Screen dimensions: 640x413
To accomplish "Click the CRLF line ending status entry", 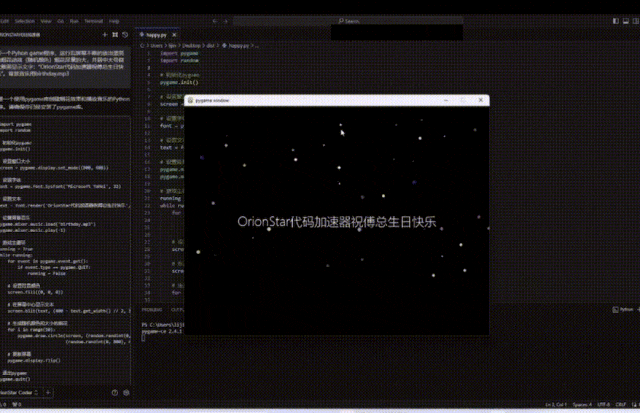I will tap(621, 405).
